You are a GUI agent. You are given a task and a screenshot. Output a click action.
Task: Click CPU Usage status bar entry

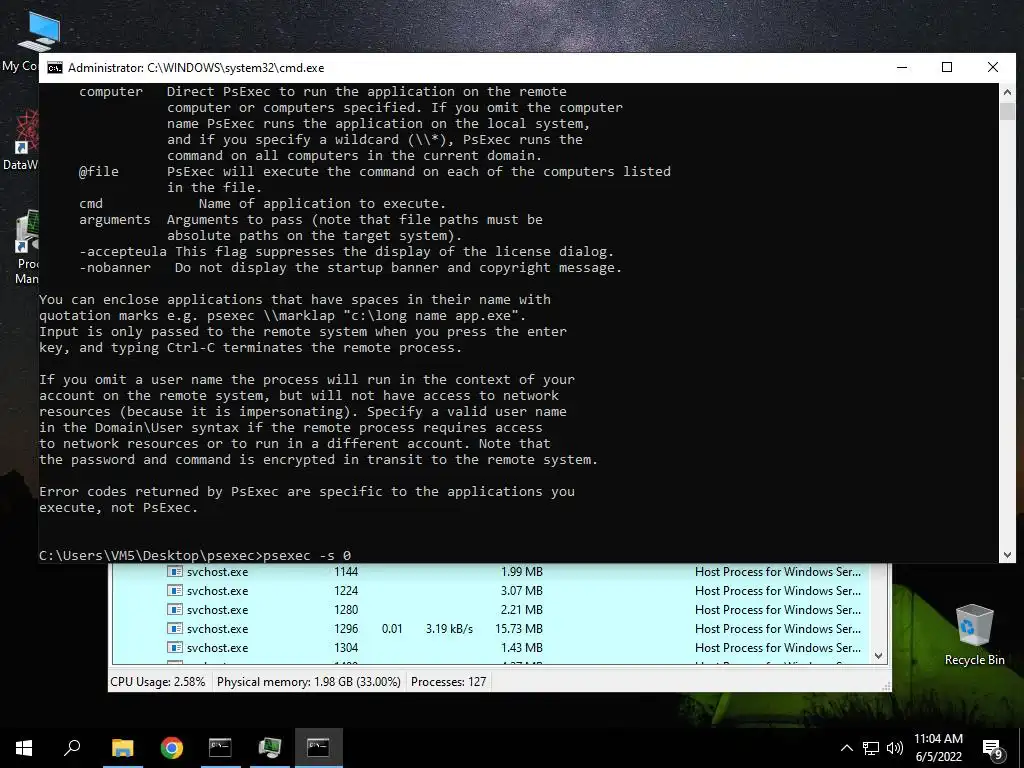[157, 682]
